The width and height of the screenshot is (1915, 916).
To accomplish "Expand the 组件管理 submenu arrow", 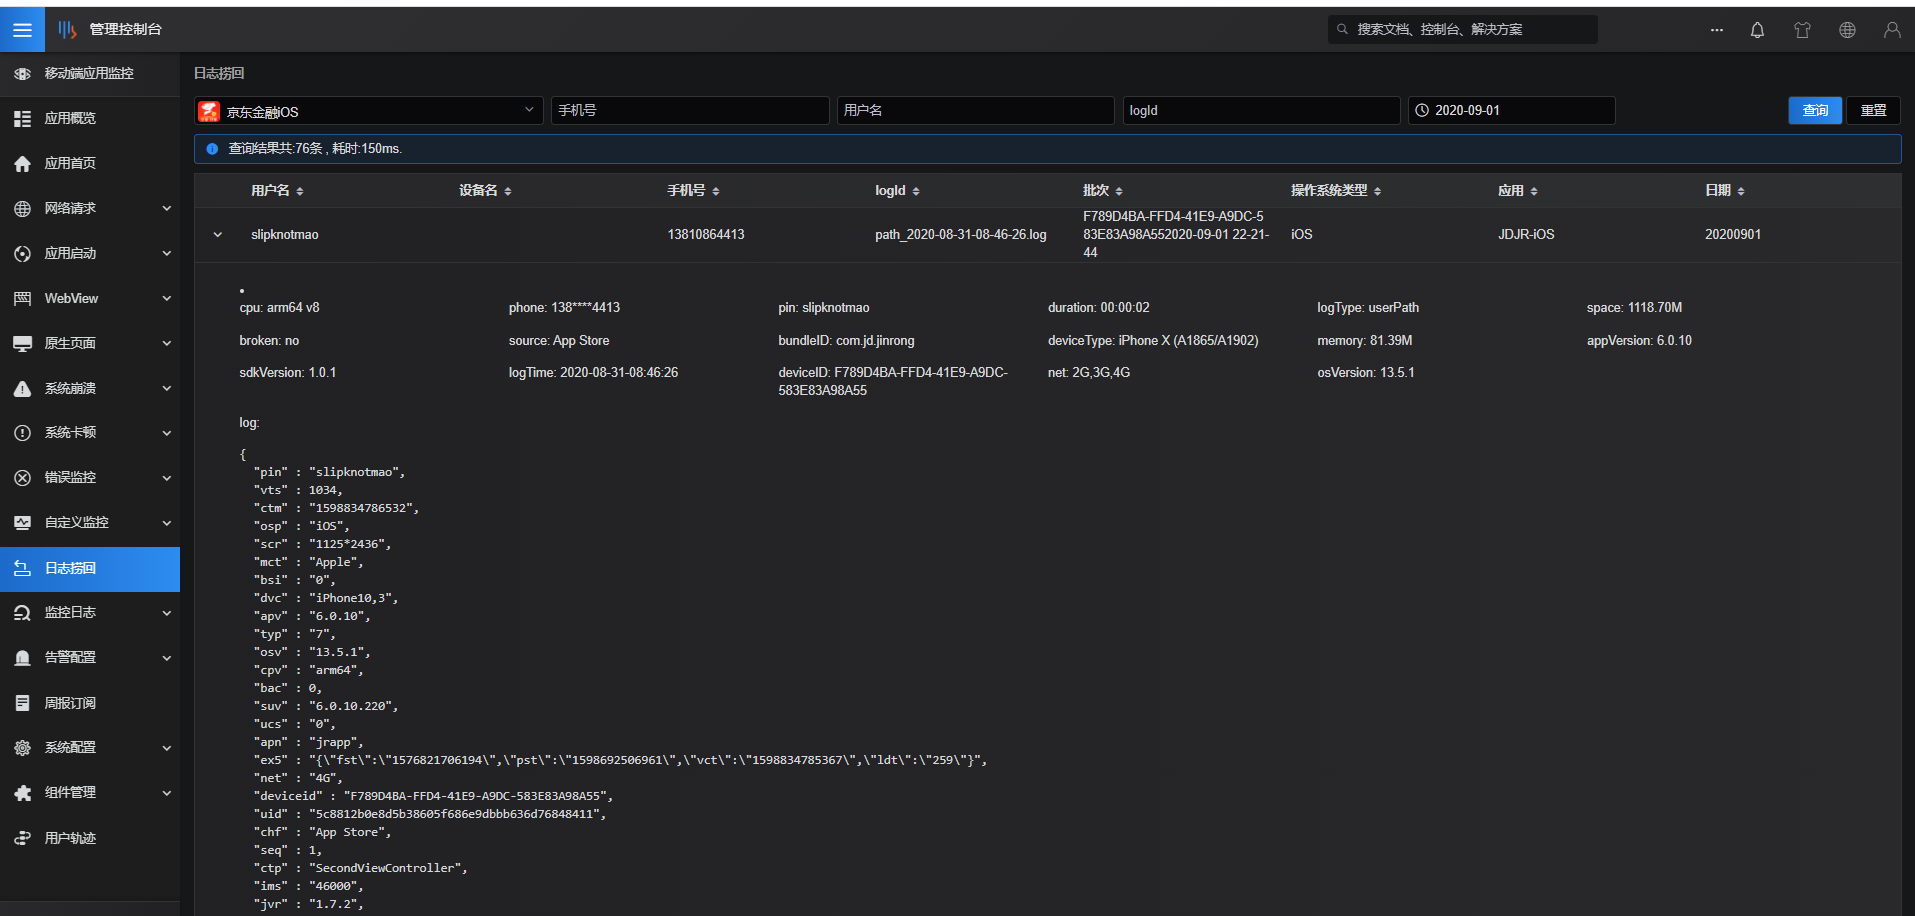I will pyautogui.click(x=167, y=793).
